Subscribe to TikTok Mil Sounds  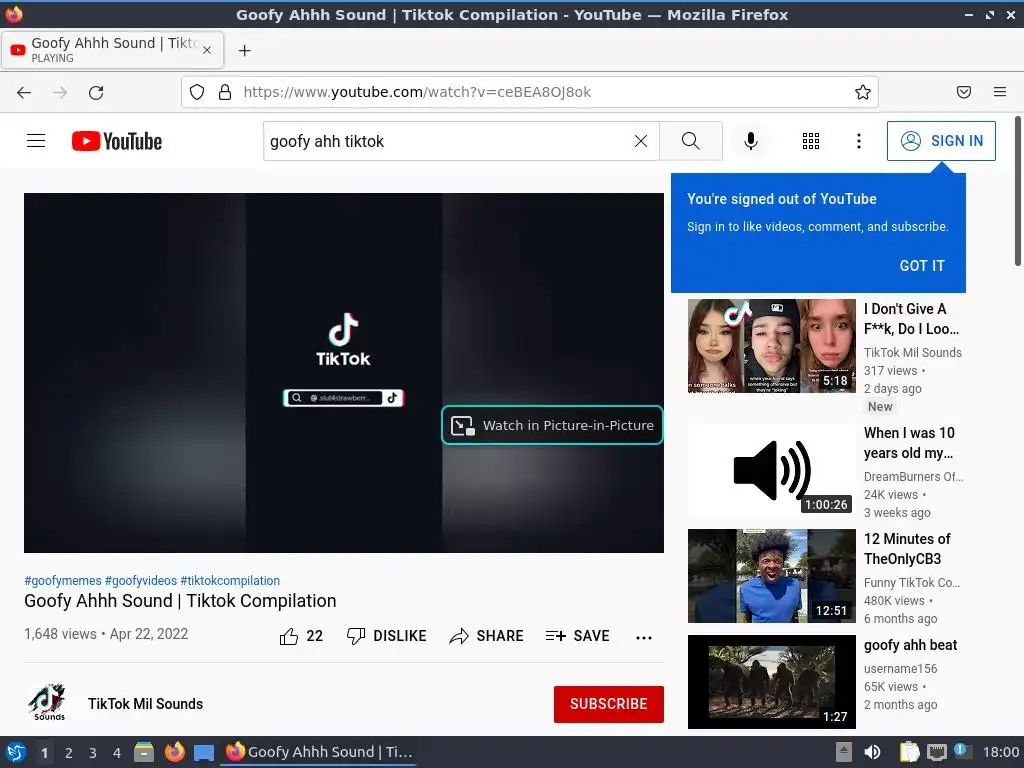[609, 704]
